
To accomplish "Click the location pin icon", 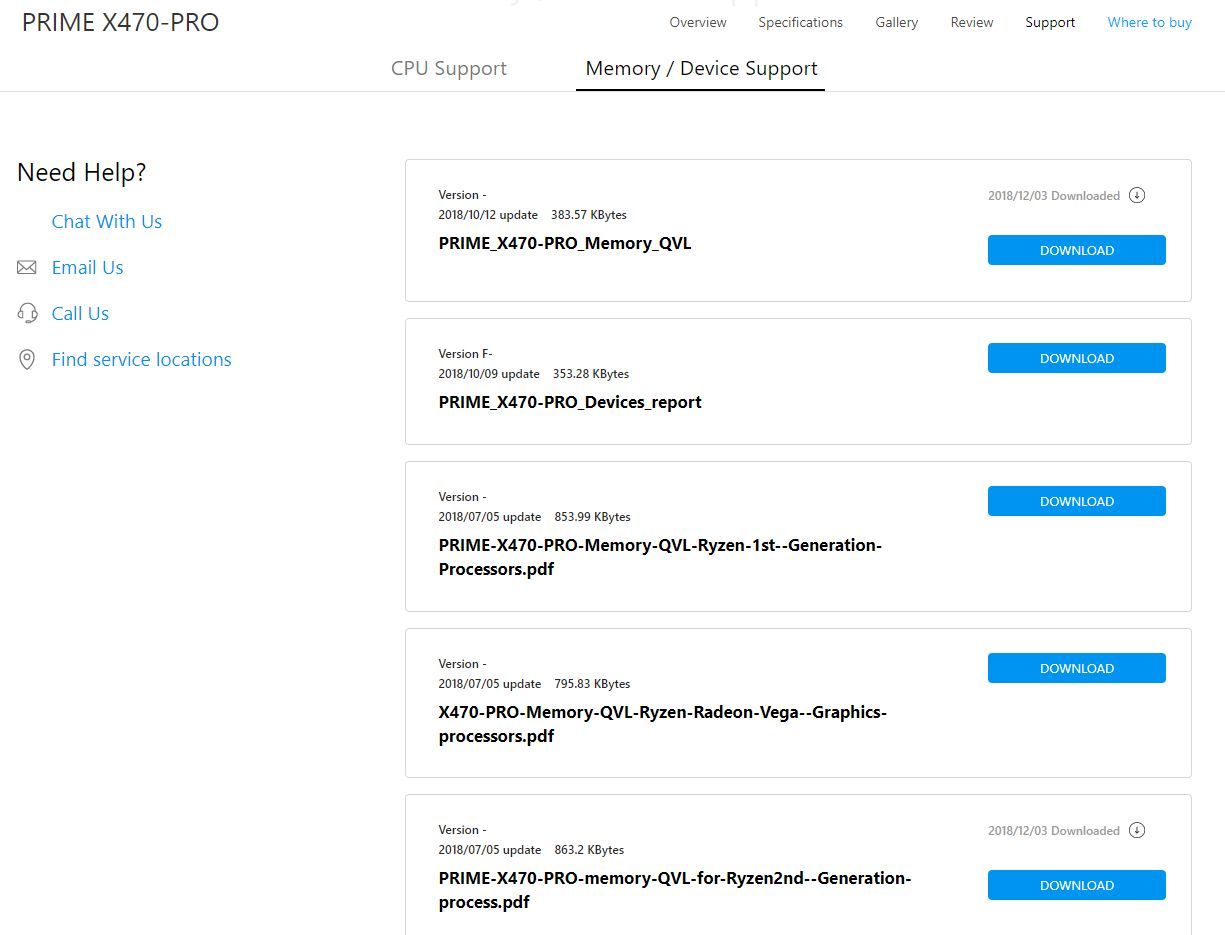I will click(x=27, y=360).
